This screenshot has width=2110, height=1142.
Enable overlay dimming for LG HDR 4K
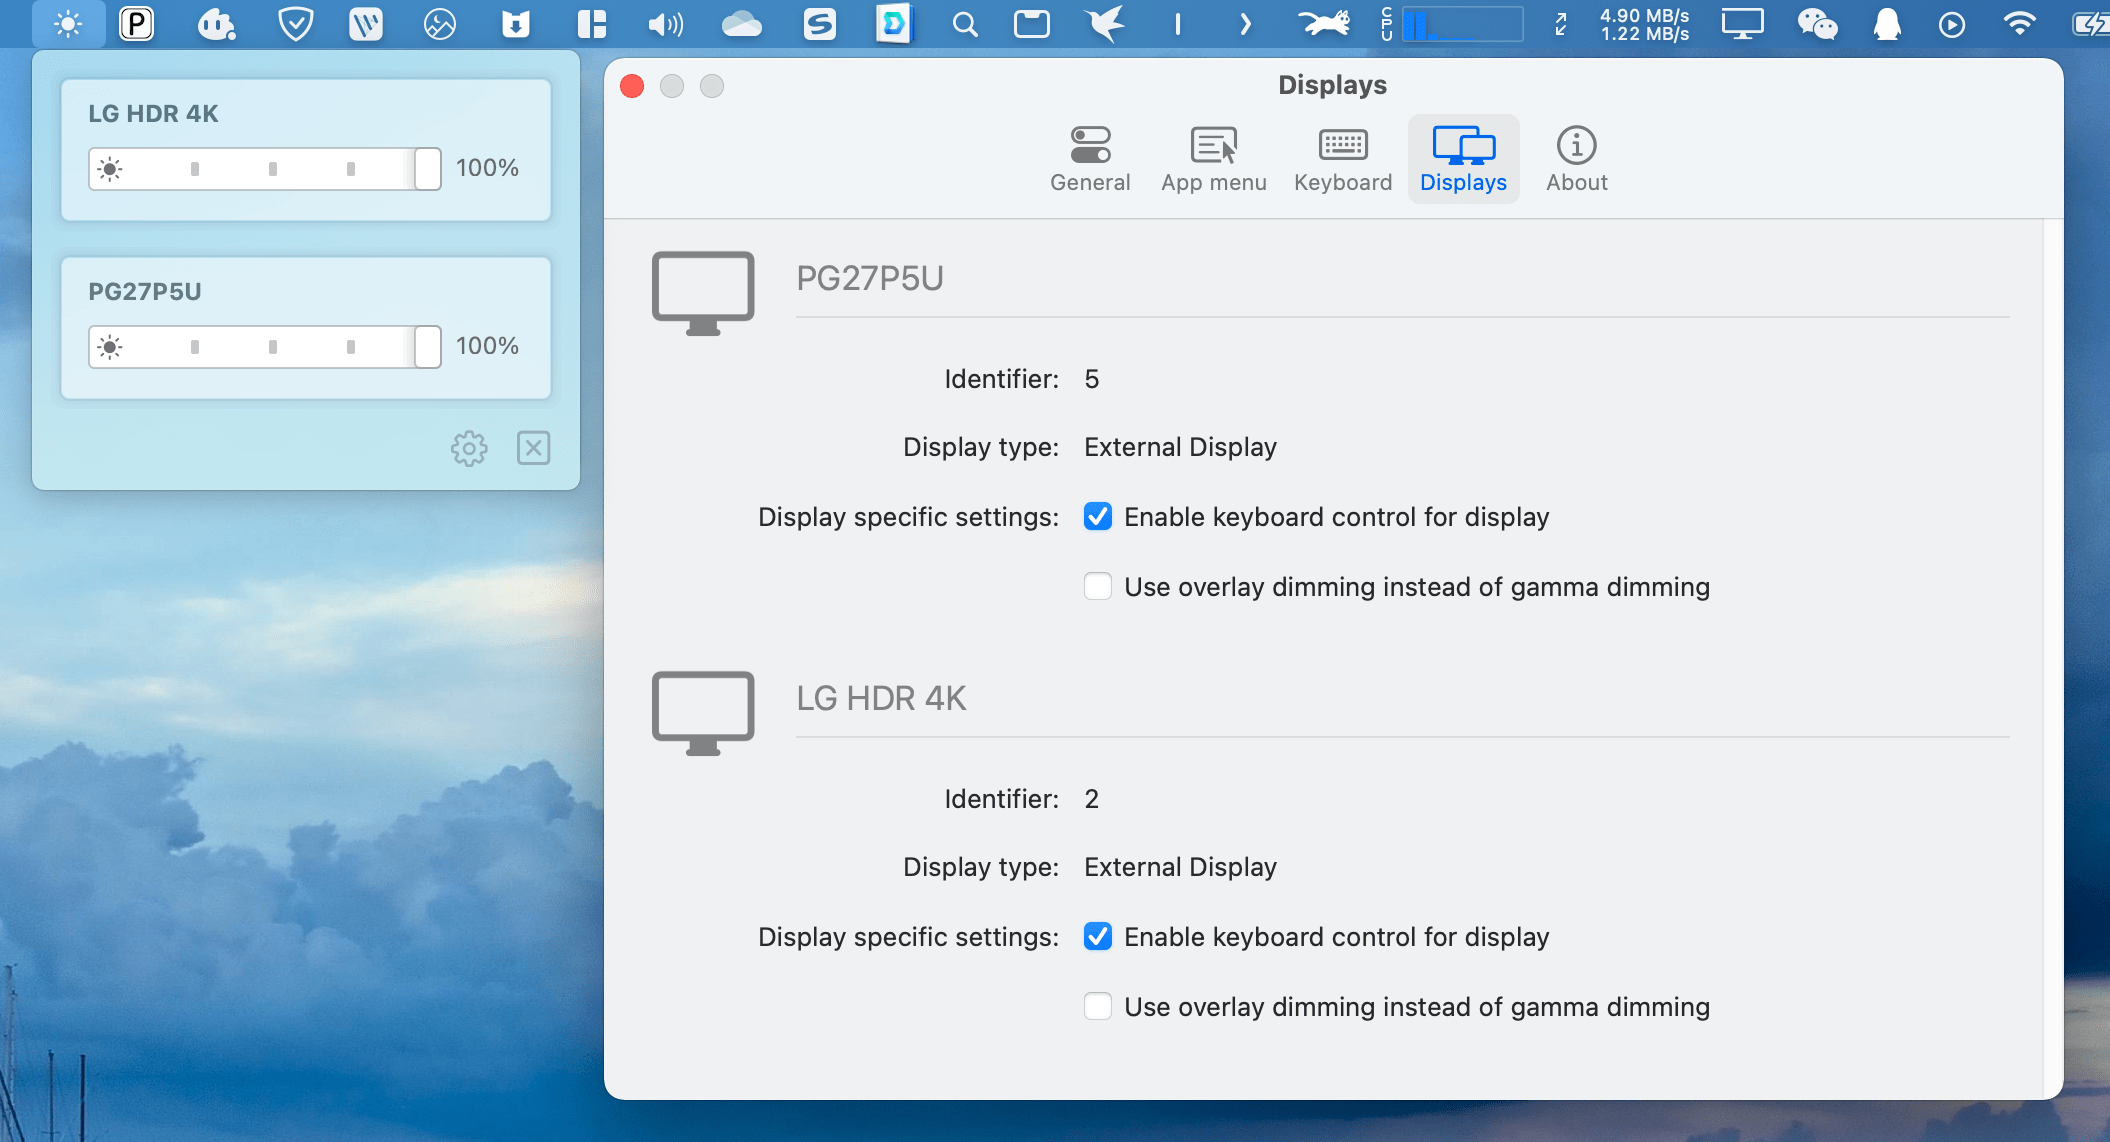[1098, 1006]
